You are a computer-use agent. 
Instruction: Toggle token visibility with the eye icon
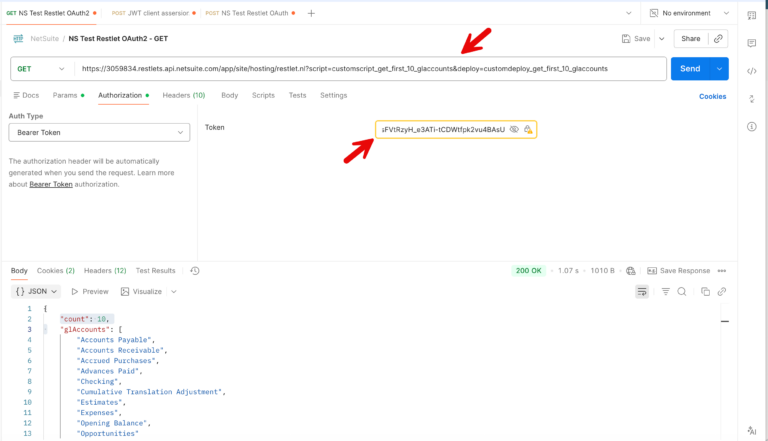[514, 130]
